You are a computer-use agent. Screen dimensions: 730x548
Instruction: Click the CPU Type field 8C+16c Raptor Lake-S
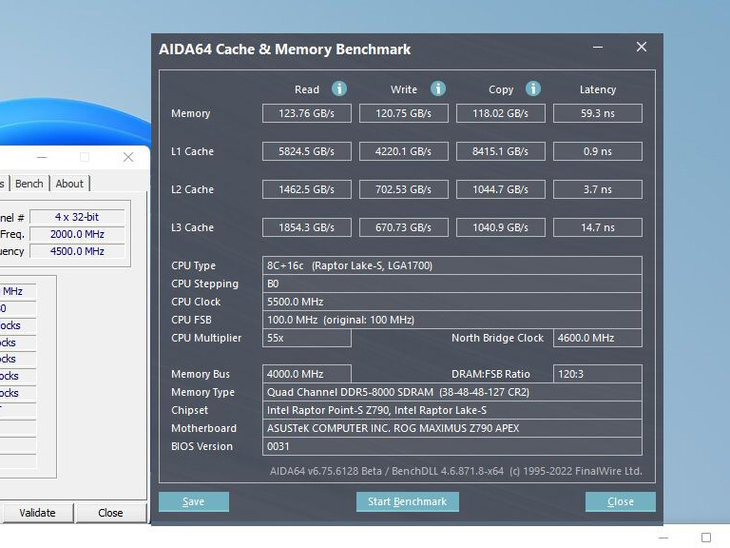pos(452,265)
